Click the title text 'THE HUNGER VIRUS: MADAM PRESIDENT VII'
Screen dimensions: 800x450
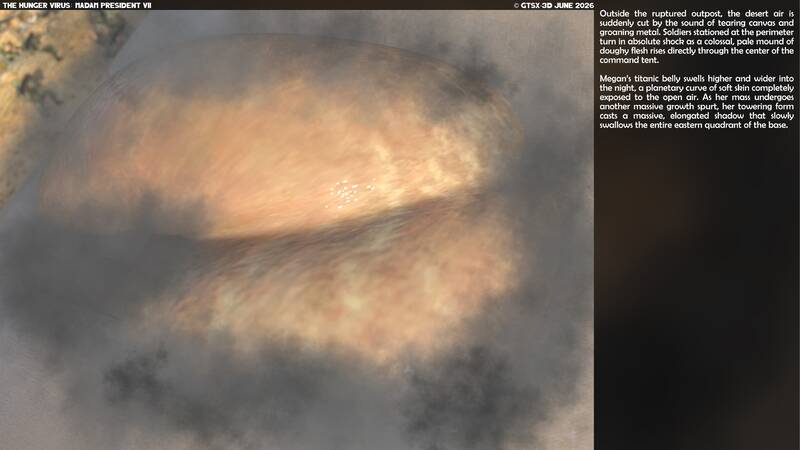tap(77, 6)
